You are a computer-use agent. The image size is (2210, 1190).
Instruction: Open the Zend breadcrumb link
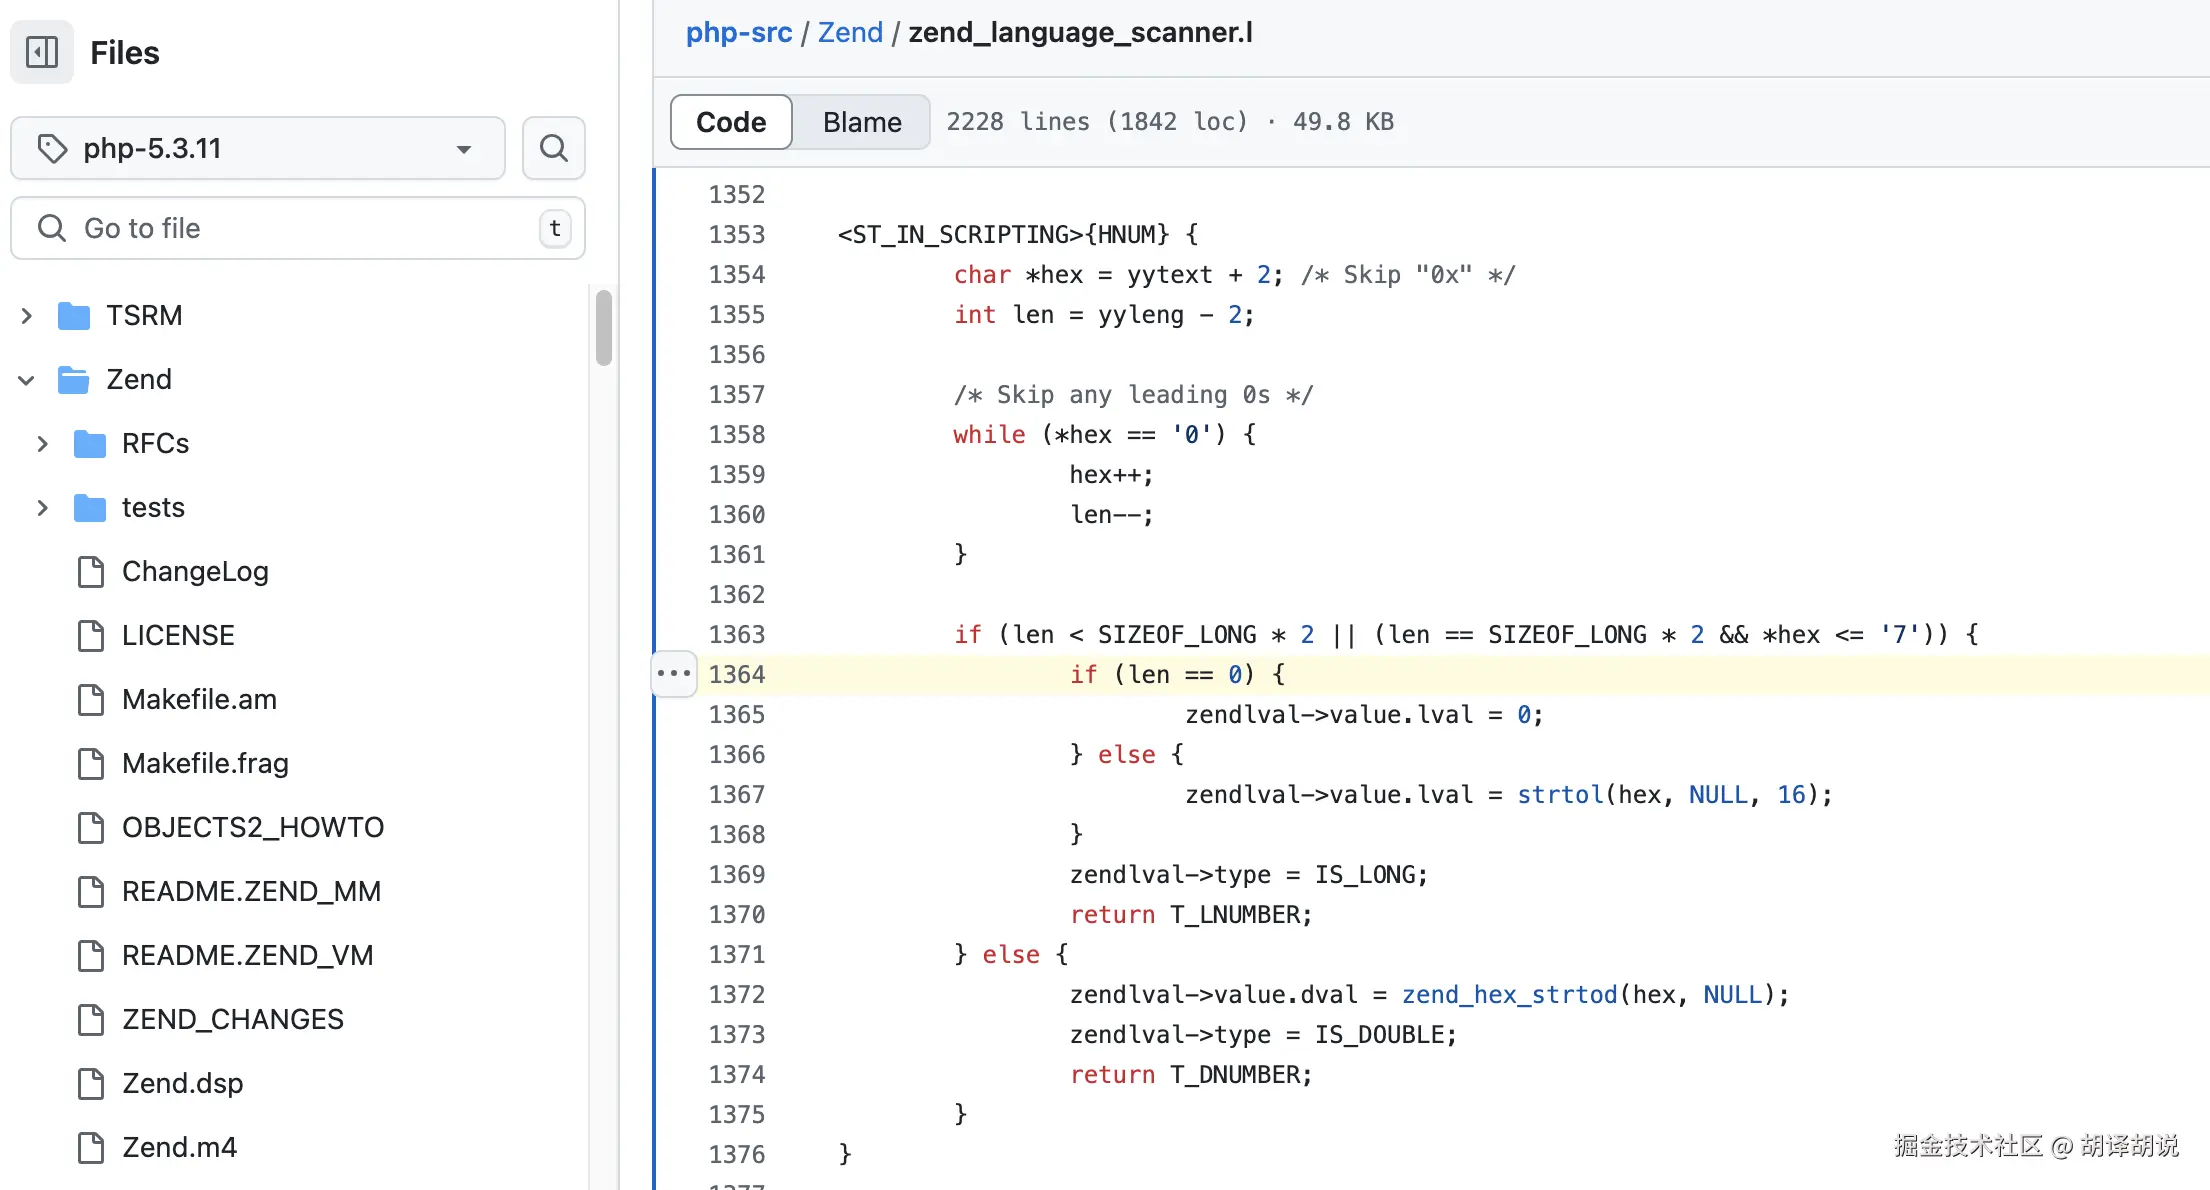point(850,32)
